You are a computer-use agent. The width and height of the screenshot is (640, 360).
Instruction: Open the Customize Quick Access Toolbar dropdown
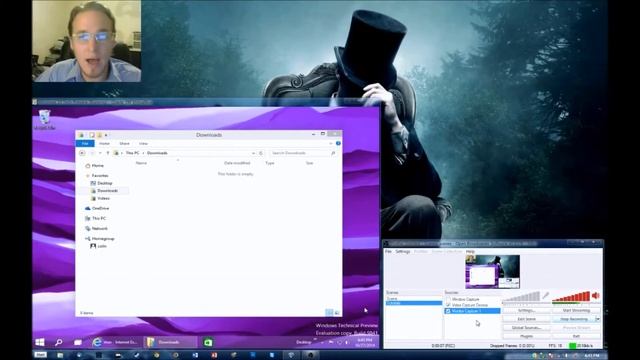pyautogui.click(x=106, y=135)
